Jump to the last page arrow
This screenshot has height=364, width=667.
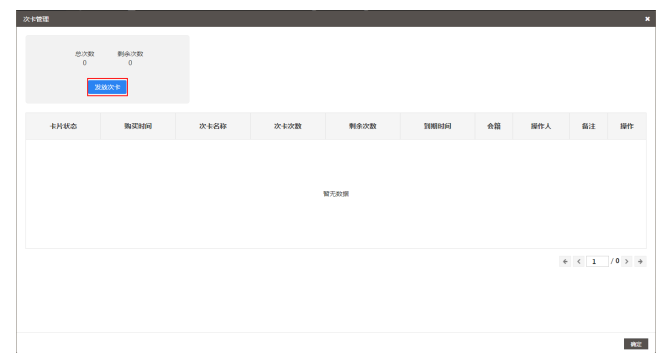point(640,261)
